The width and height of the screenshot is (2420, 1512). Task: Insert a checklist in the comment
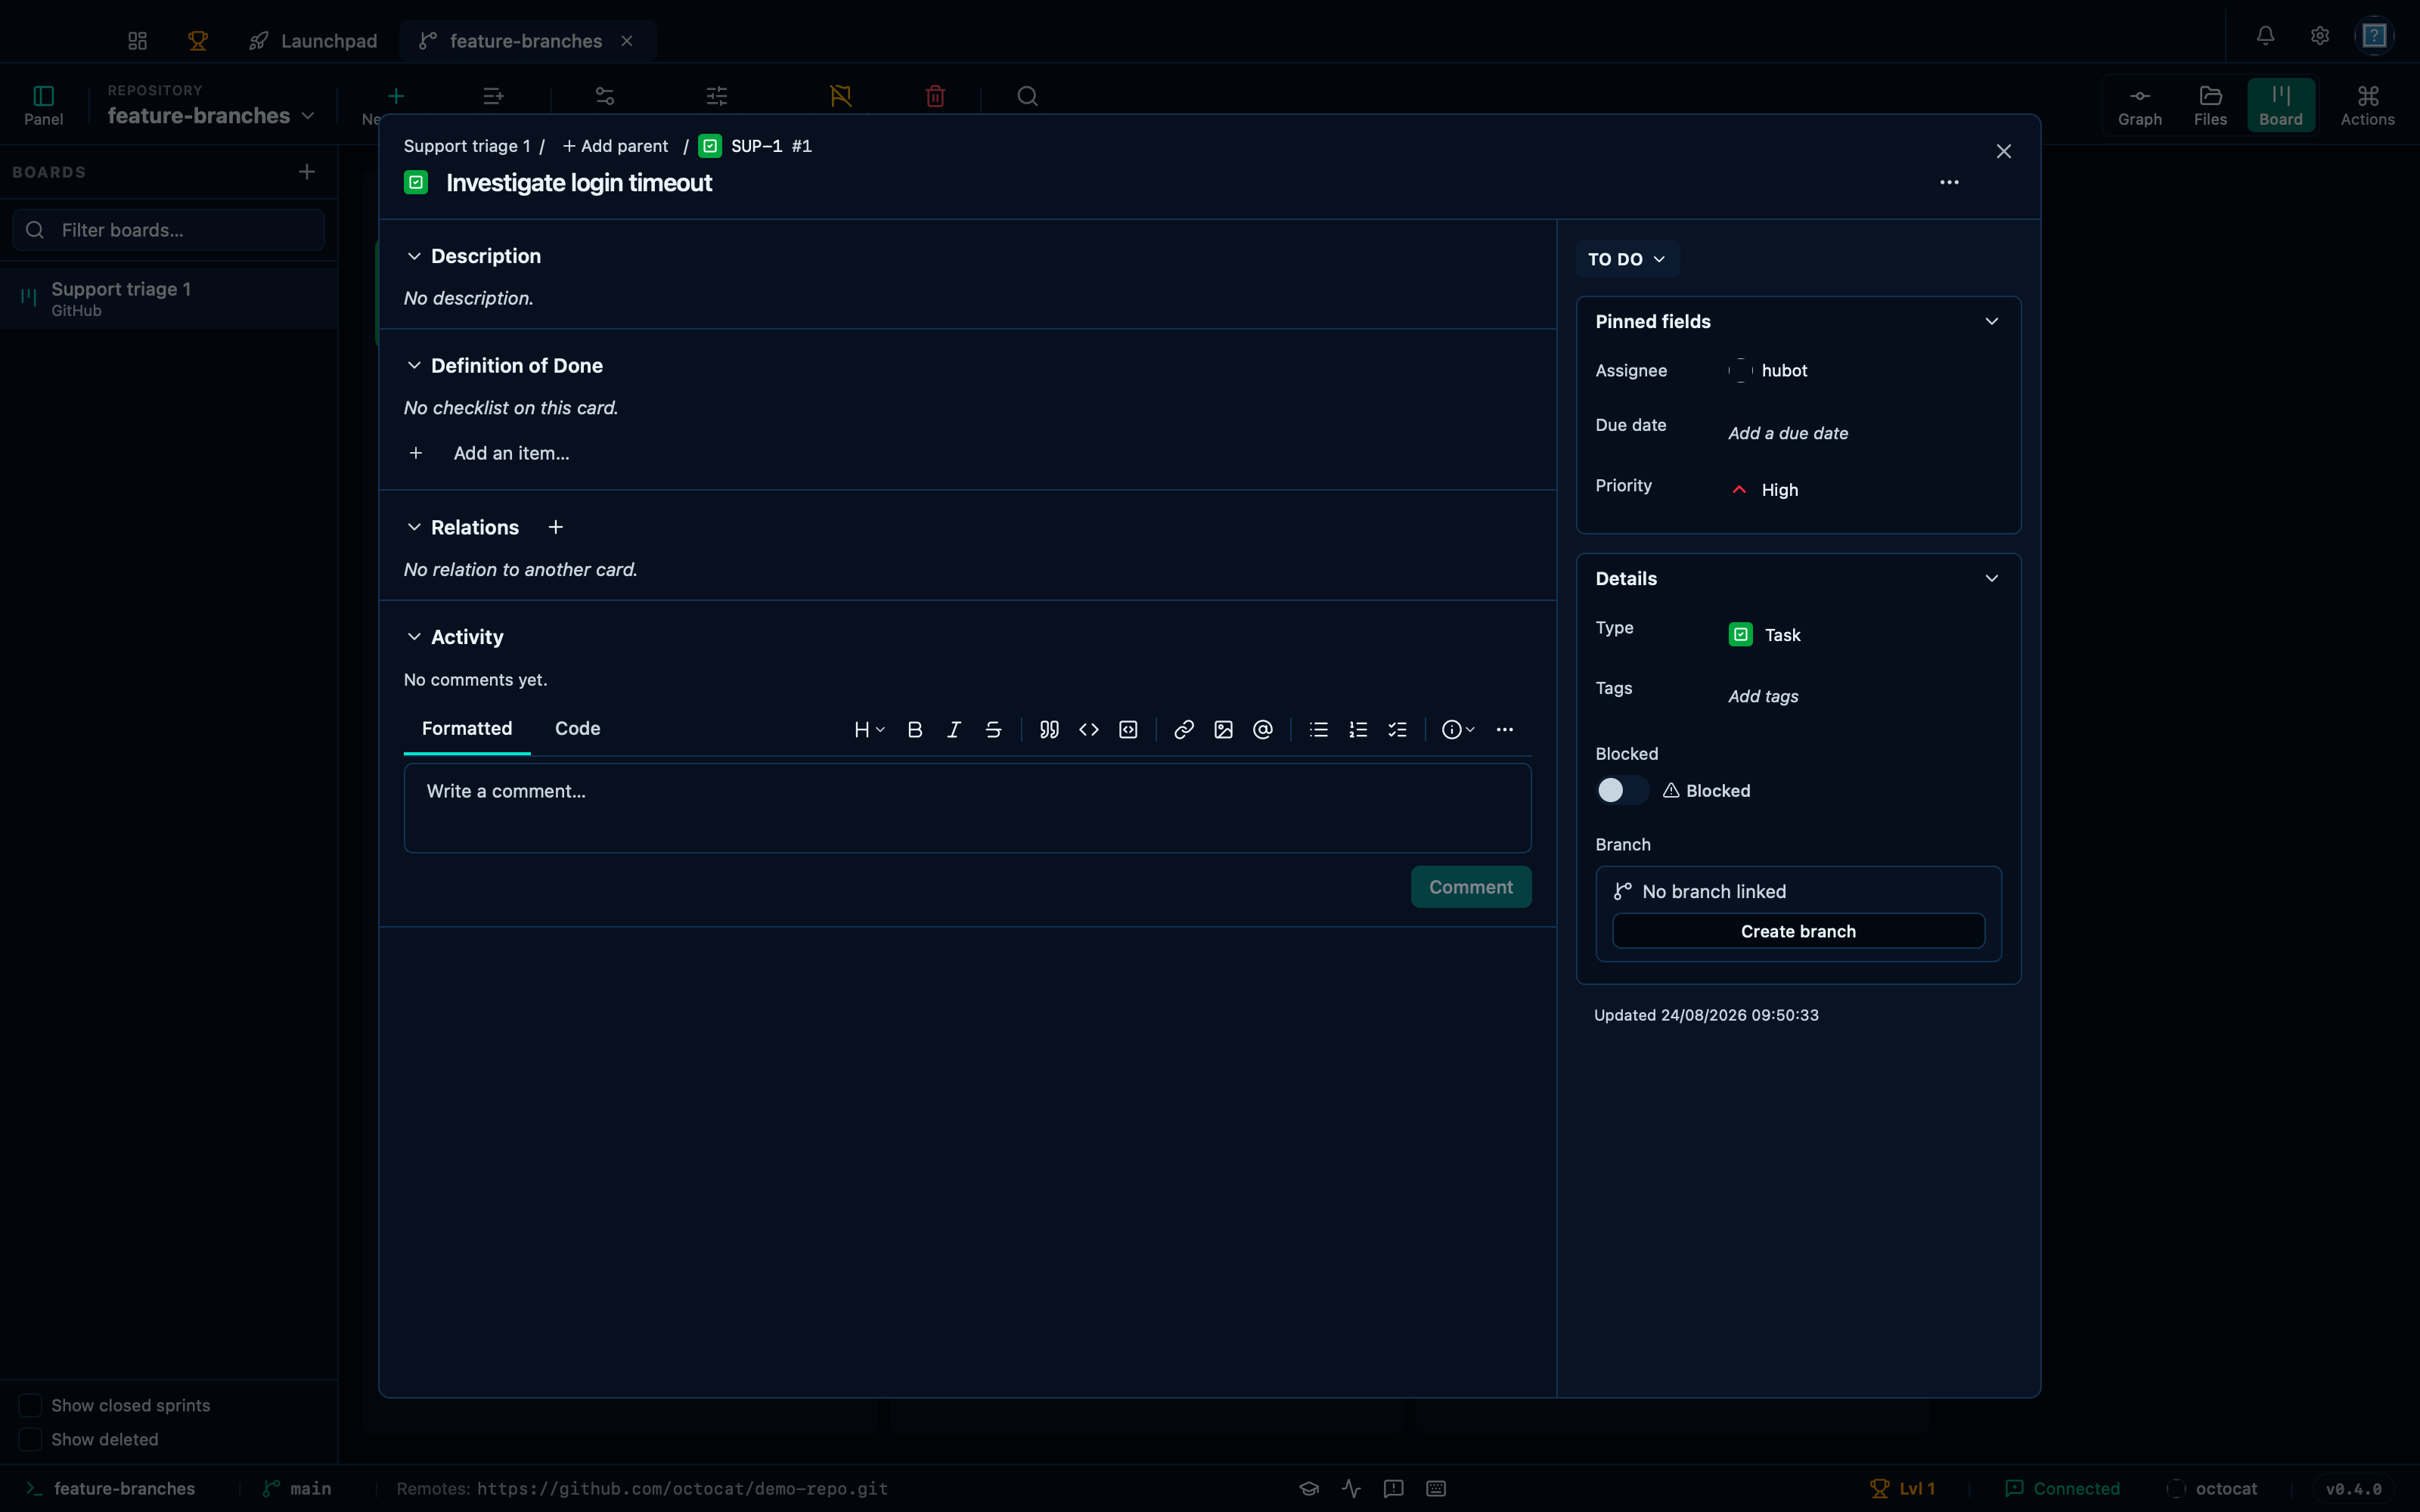click(1398, 730)
